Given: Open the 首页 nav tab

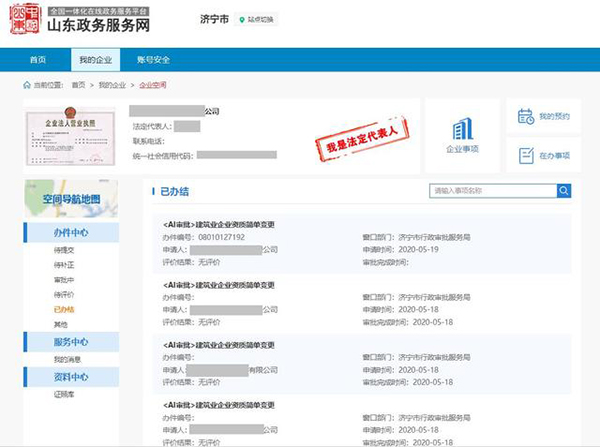Looking at the screenshot, I should [38, 60].
